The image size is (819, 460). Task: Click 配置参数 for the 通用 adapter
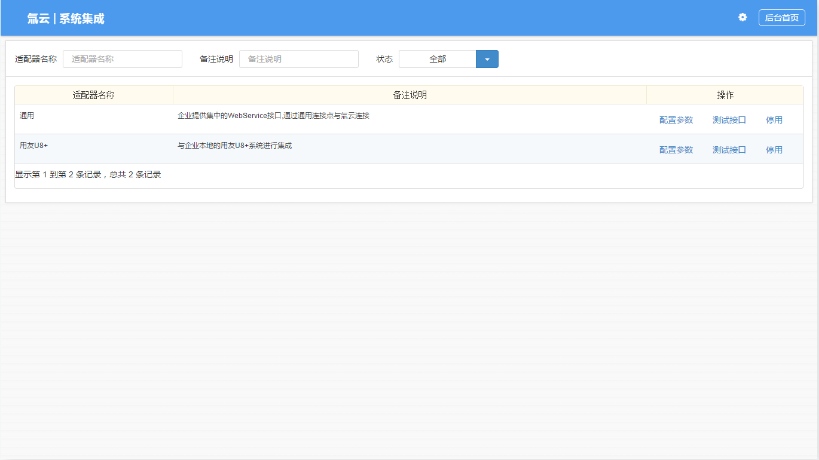tap(676, 120)
